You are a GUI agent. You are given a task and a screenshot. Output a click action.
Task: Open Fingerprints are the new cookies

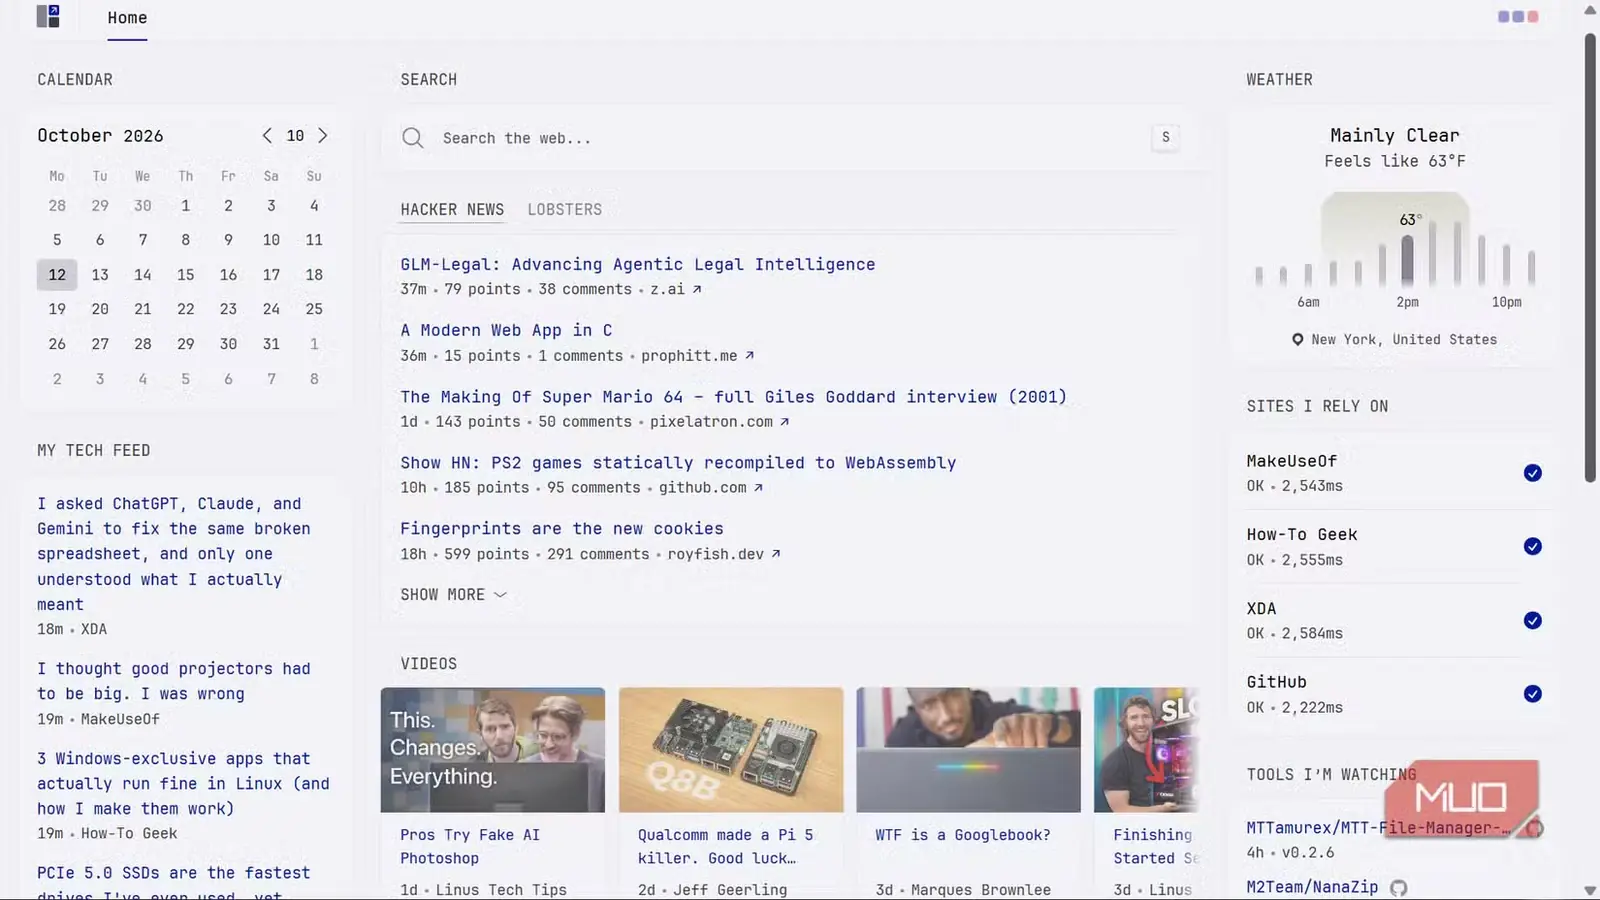click(562, 528)
